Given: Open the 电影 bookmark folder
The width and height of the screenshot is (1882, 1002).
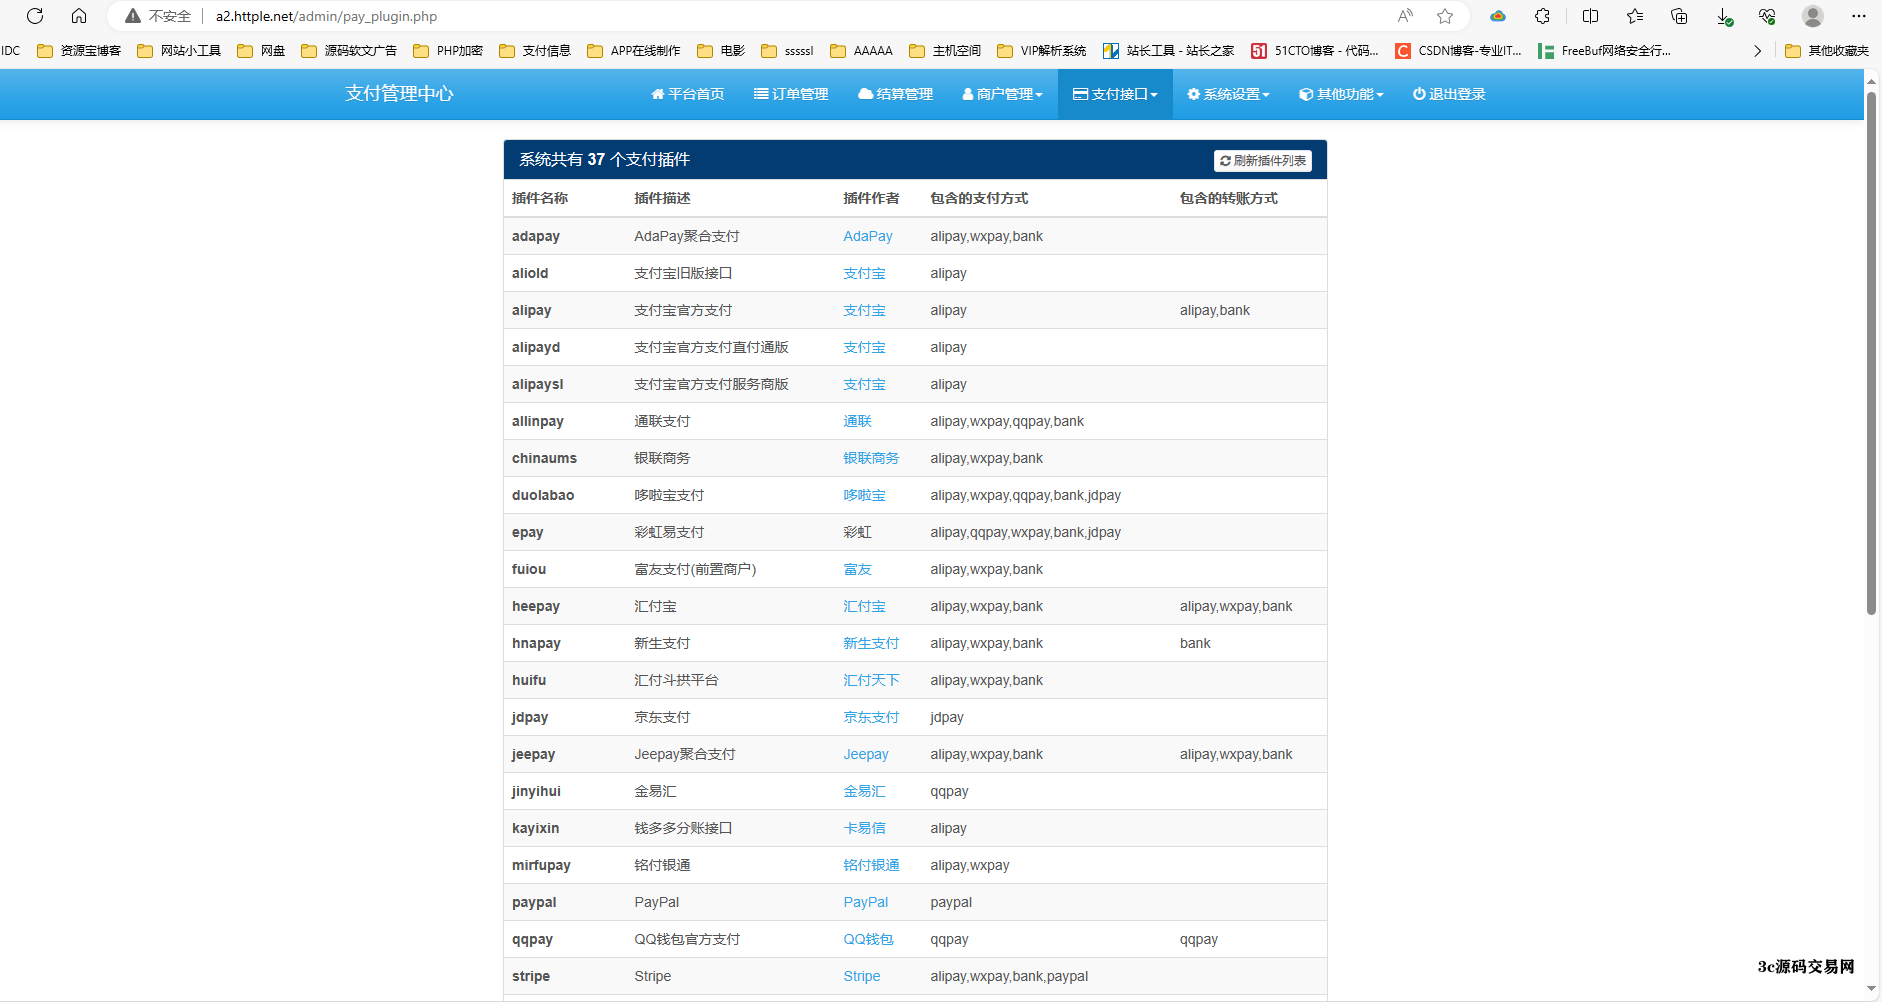Looking at the screenshot, I should [x=721, y=51].
